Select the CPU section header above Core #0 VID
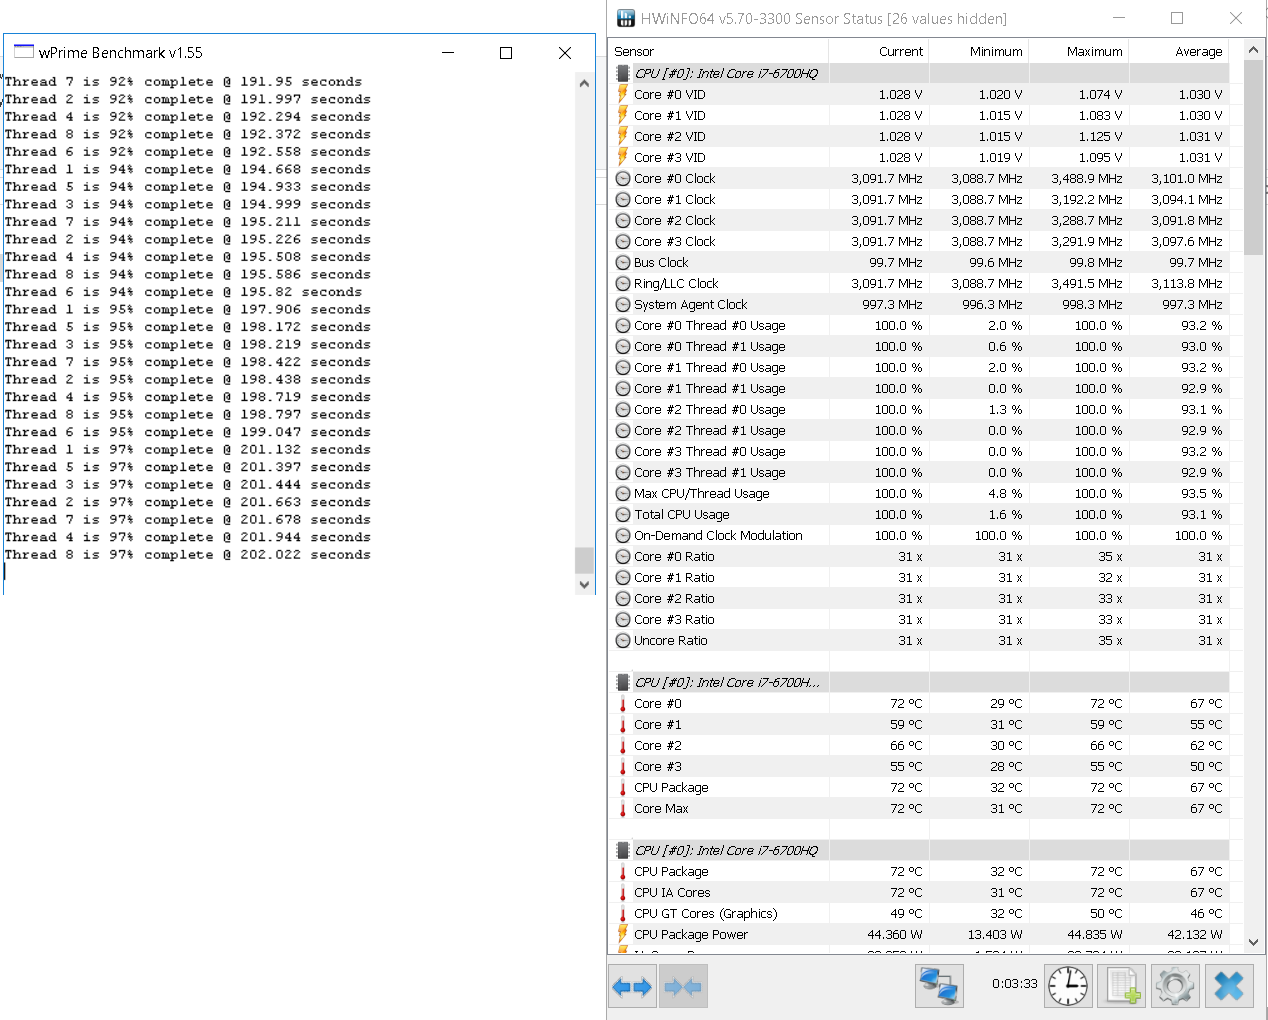 pyautogui.click(x=919, y=73)
